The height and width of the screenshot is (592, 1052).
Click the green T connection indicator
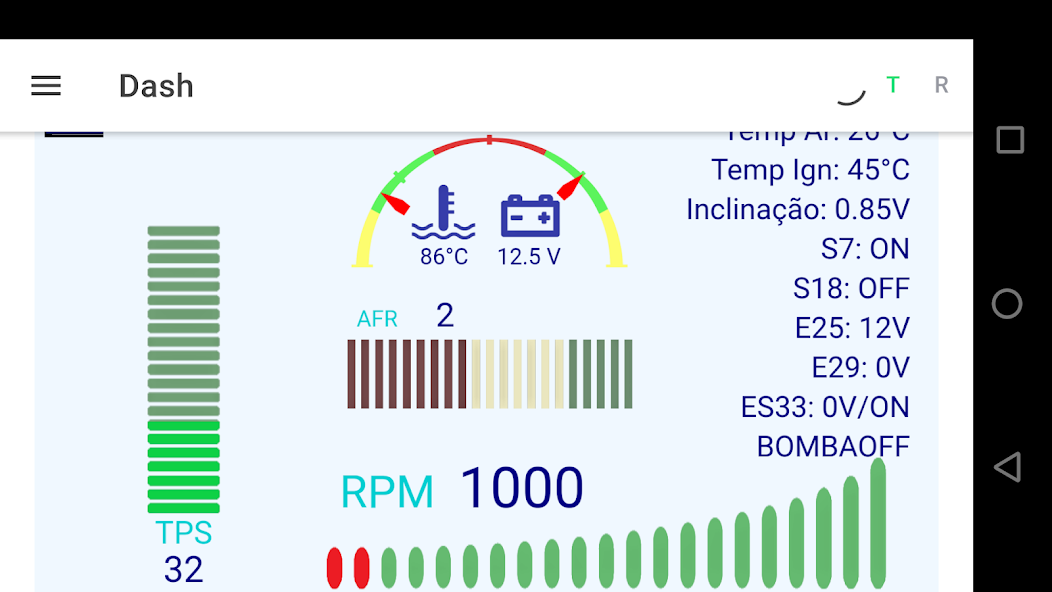coord(892,85)
